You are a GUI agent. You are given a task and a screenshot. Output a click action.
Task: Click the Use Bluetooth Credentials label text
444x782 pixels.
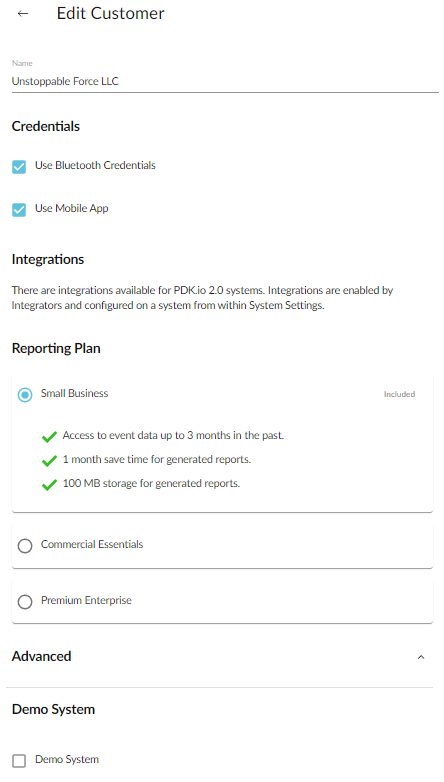(x=95, y=166)
